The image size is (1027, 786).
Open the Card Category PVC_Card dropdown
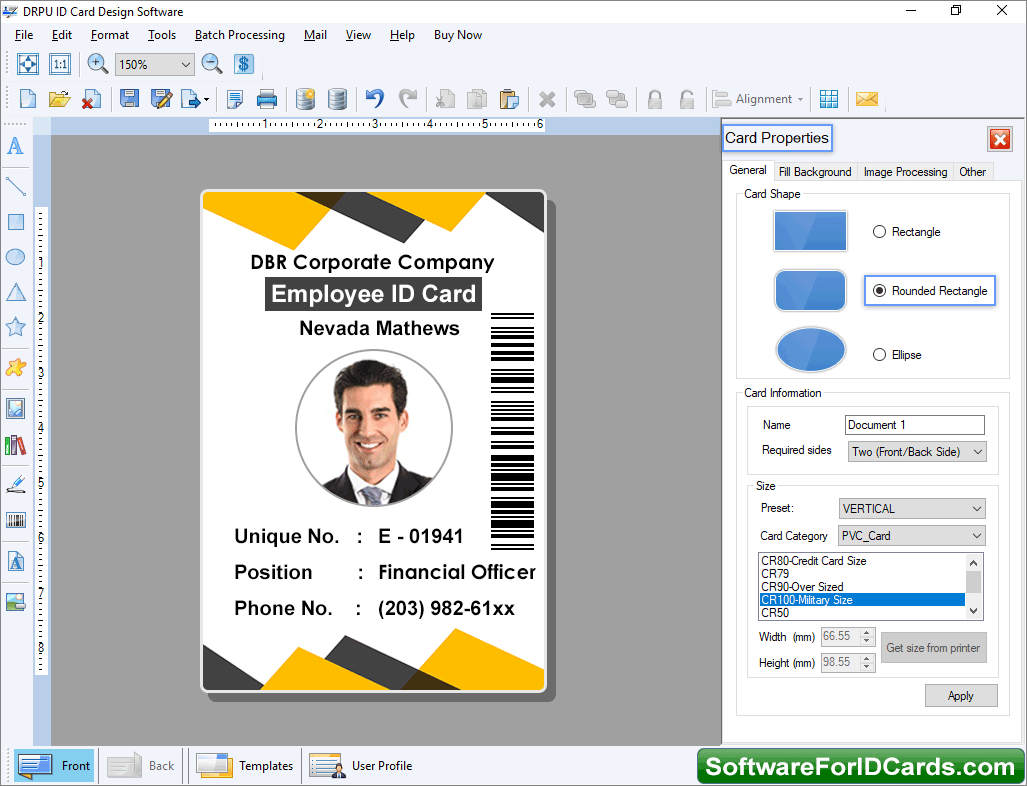pyautogui.click(x=912, y=536)
